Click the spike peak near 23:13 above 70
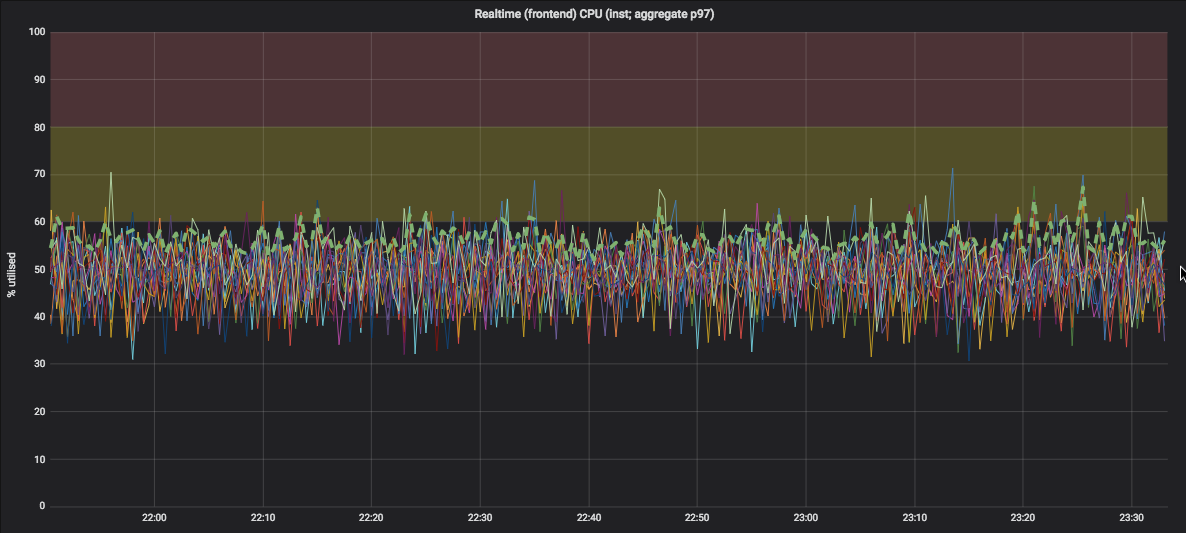This screenshot has height=533, width=1186. click(x=952, y=169)
